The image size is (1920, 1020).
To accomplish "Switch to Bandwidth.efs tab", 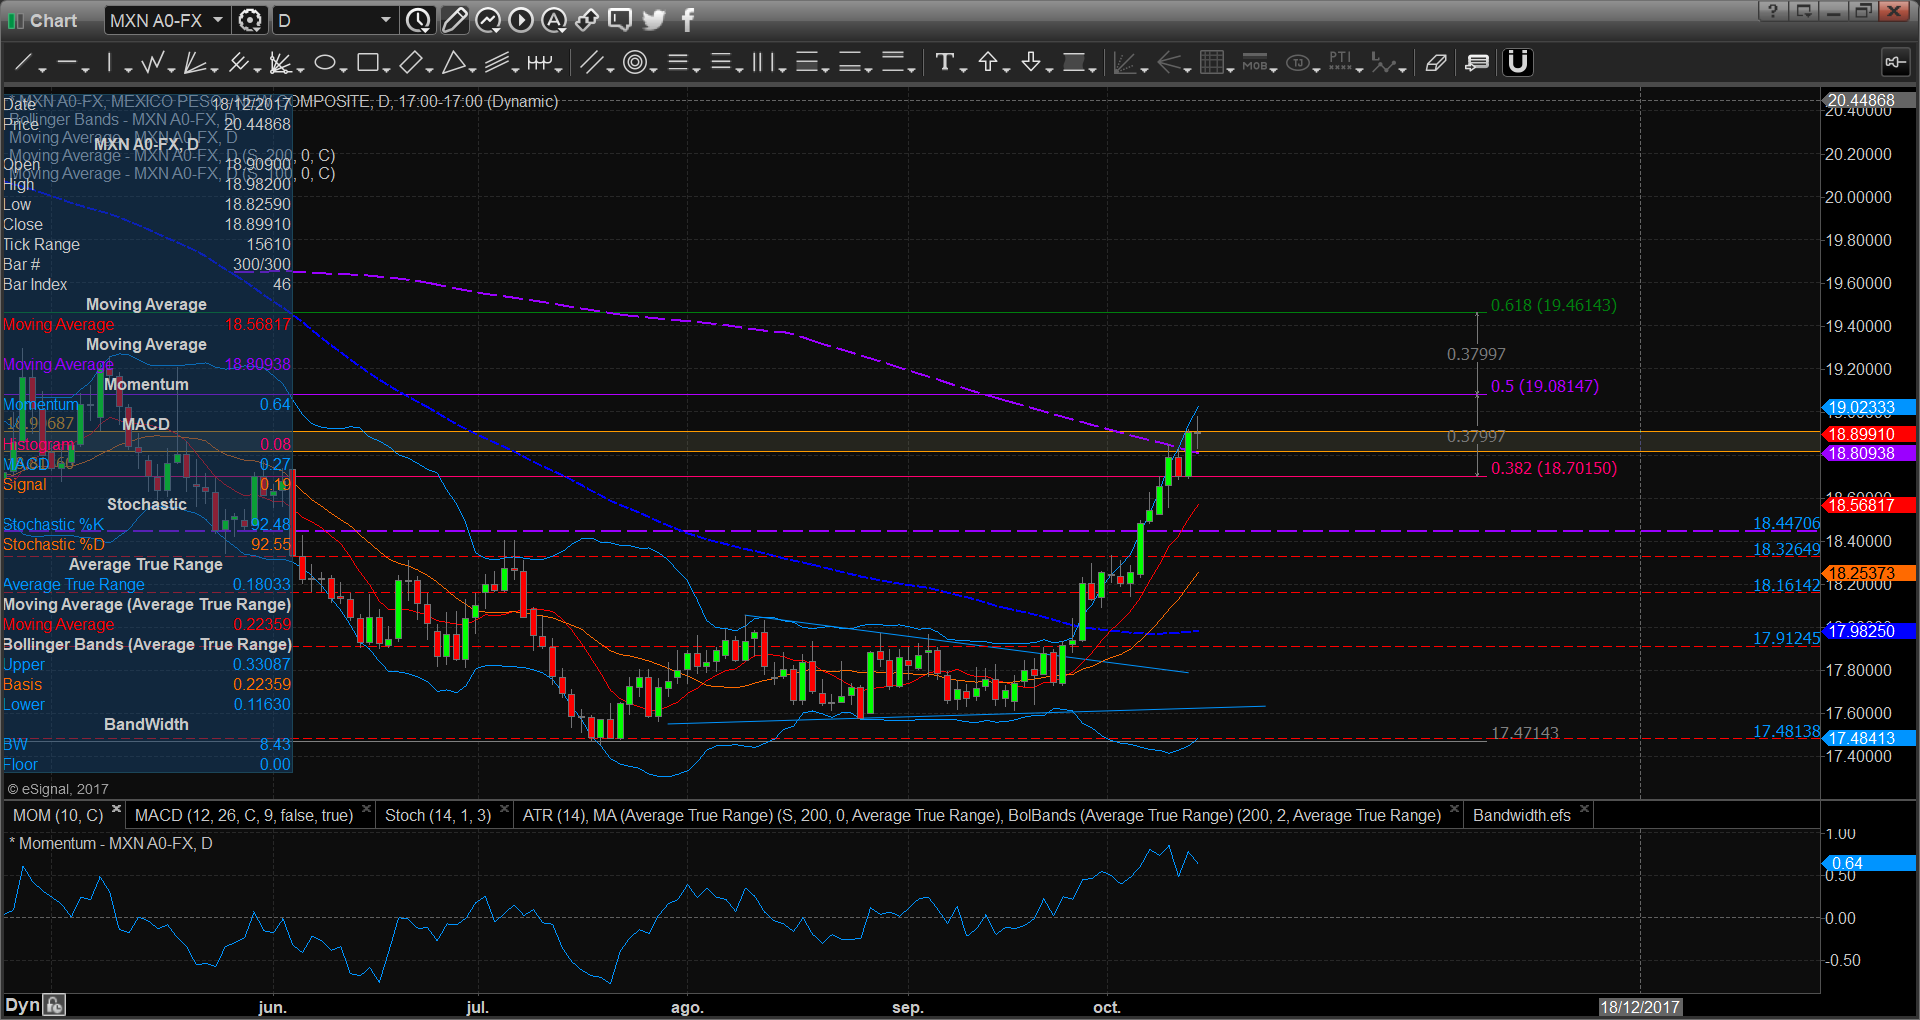I will pyautogui.click(x=1522, y=816).
